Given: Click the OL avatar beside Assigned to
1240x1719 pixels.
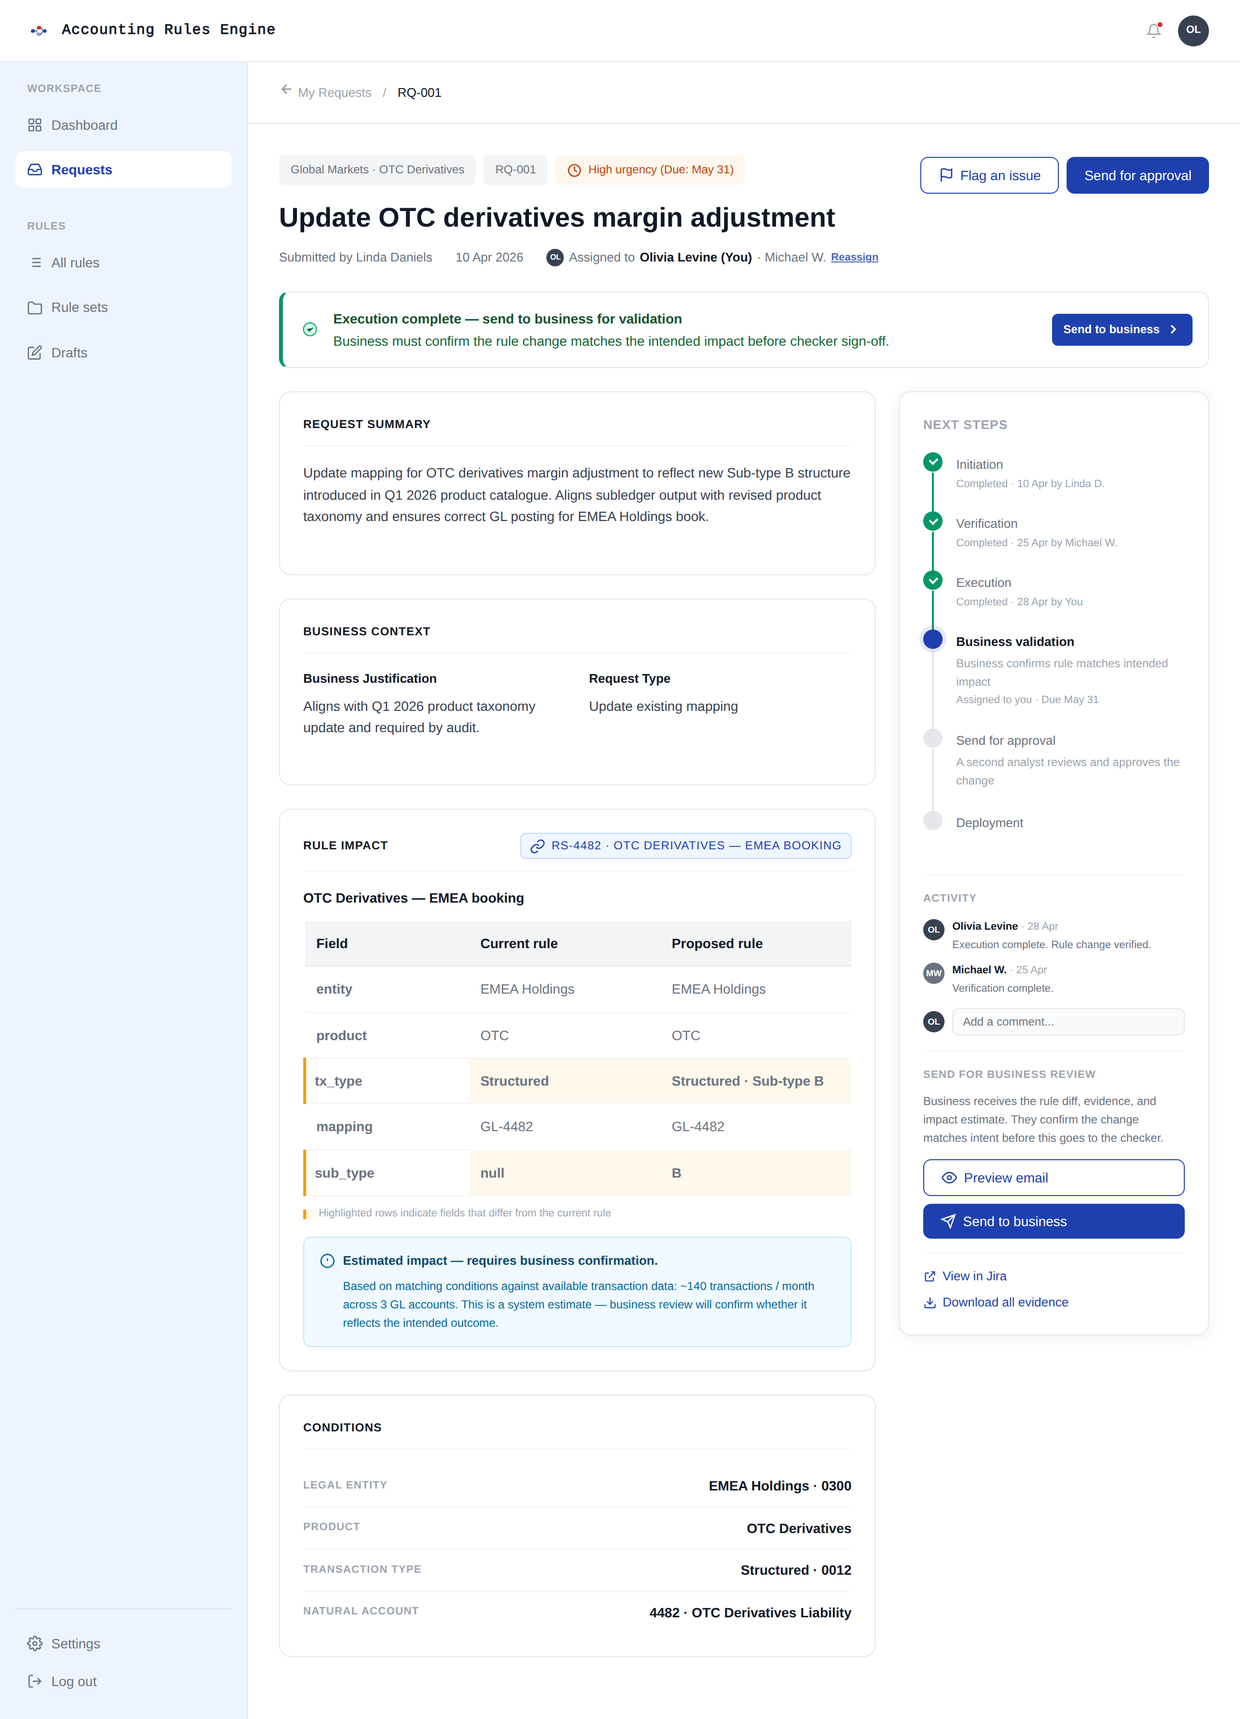Looking at the screenshot, I should (x=555, y=257).
